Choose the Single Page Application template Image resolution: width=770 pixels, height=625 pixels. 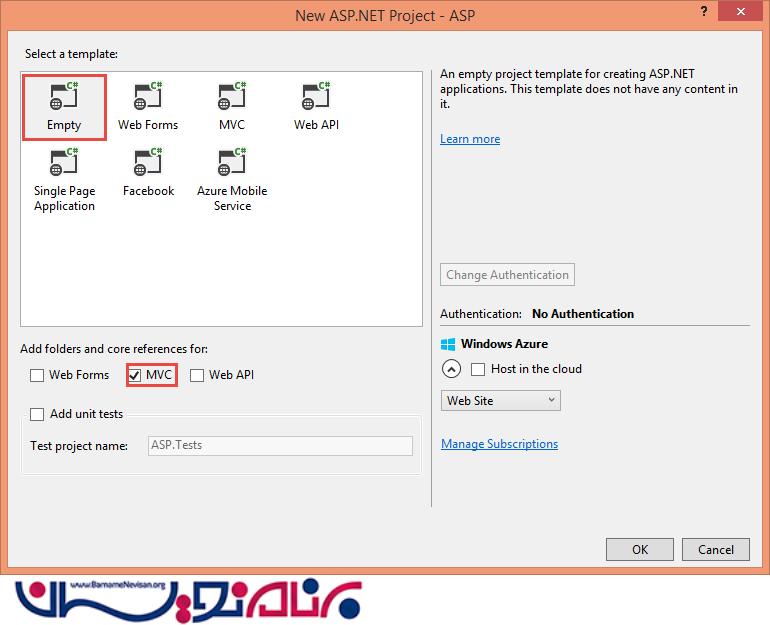coord(64,164)
